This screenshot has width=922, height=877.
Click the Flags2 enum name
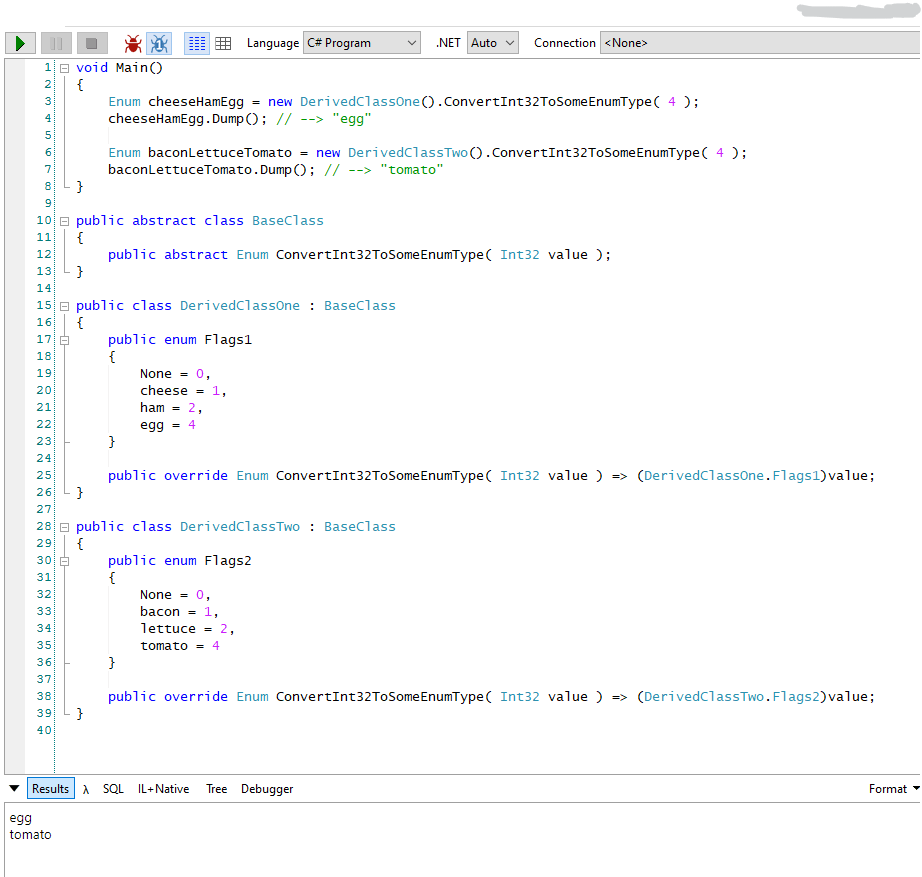point(228,561)
